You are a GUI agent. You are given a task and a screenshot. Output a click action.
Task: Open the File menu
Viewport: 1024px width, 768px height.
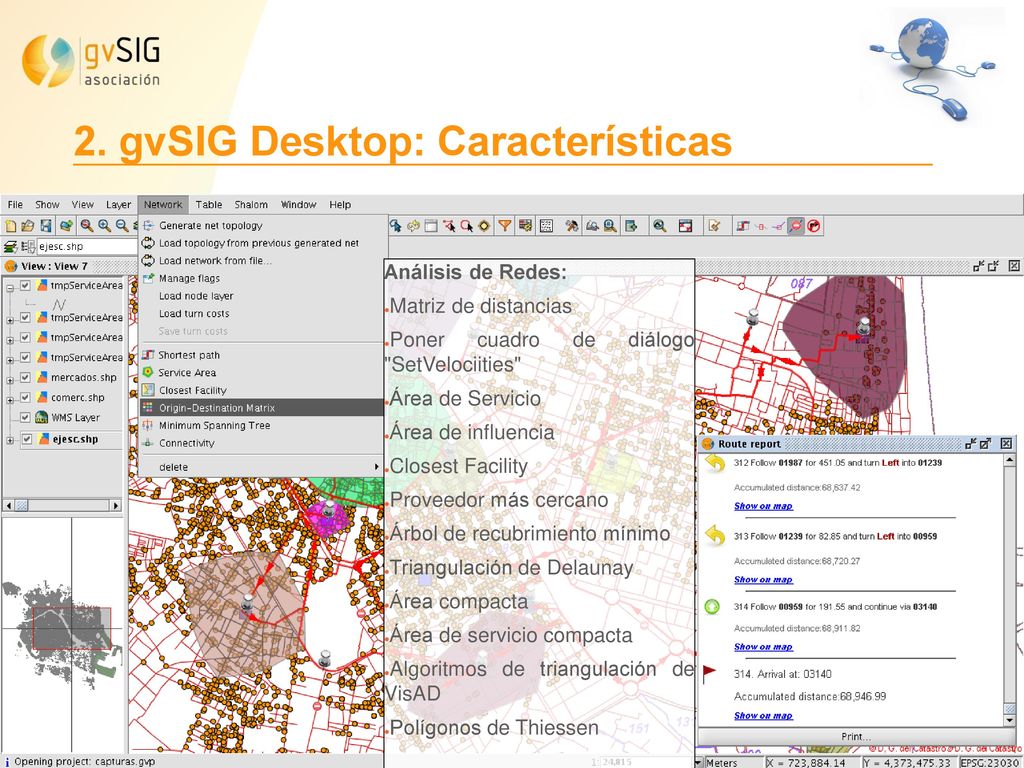click(15, 204)
